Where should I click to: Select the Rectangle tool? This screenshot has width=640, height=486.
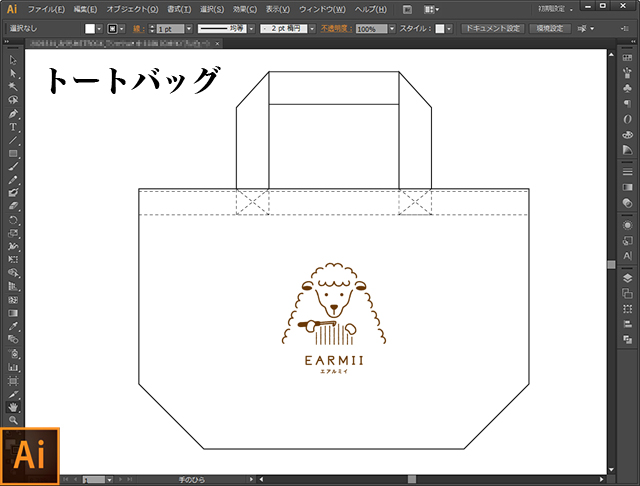tap(13, 153)
